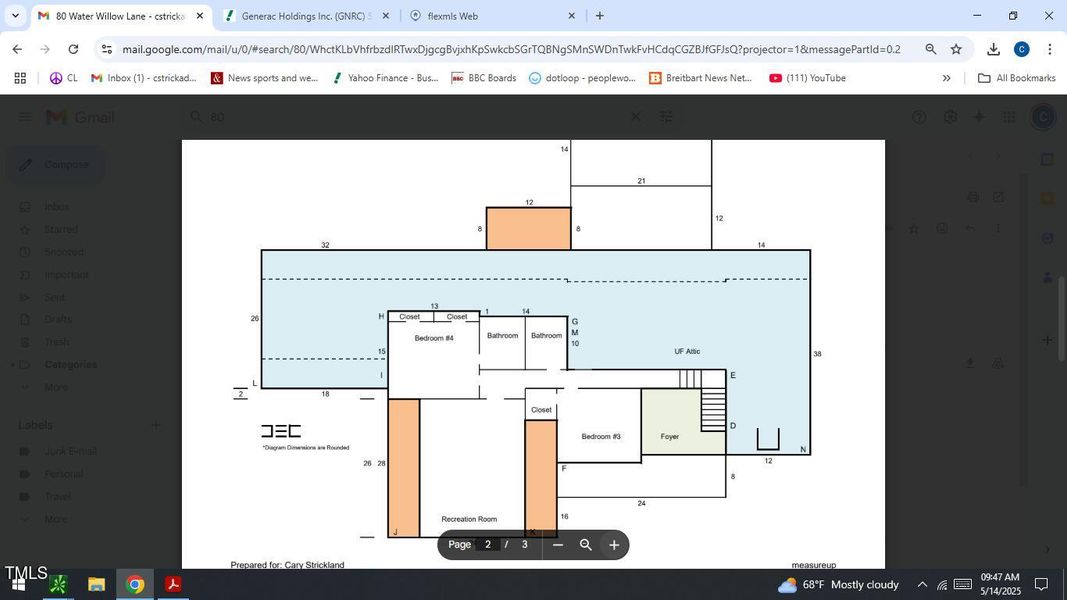Open Google Calendar from the side panel
This screenshot has height=600, width=1067.
1048,159
